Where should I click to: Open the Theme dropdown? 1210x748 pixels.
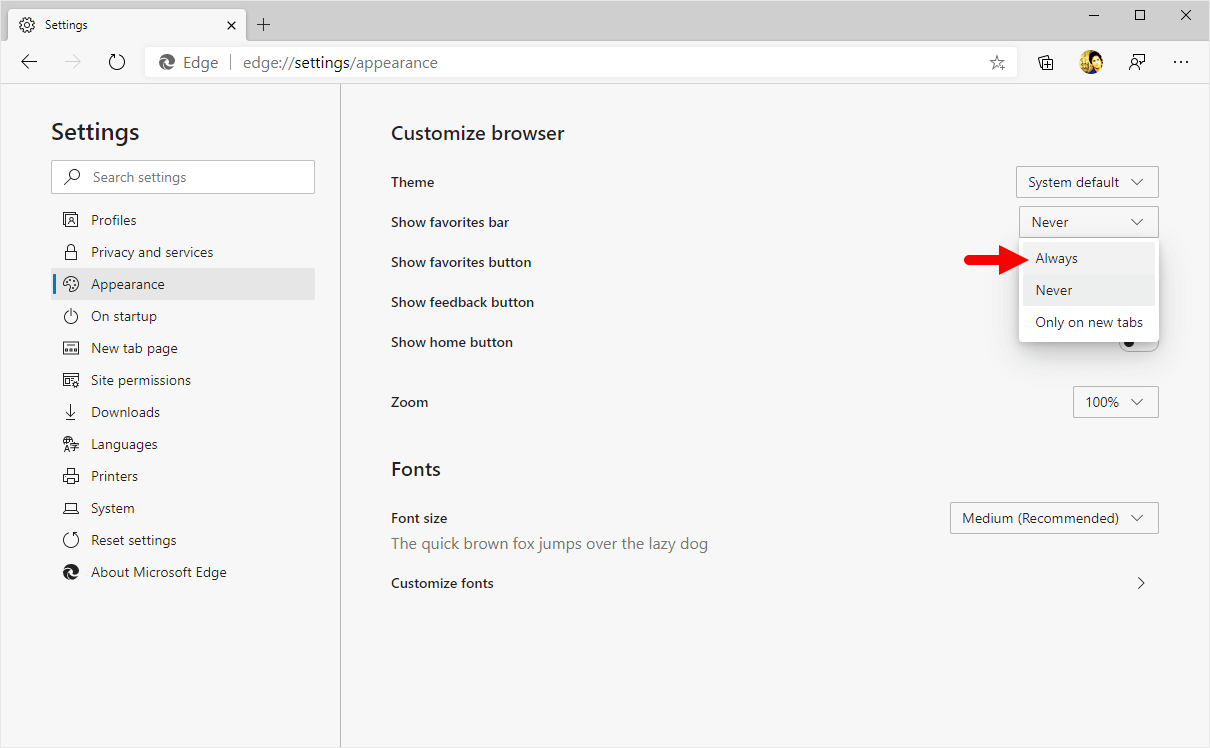click(1087, 182)
